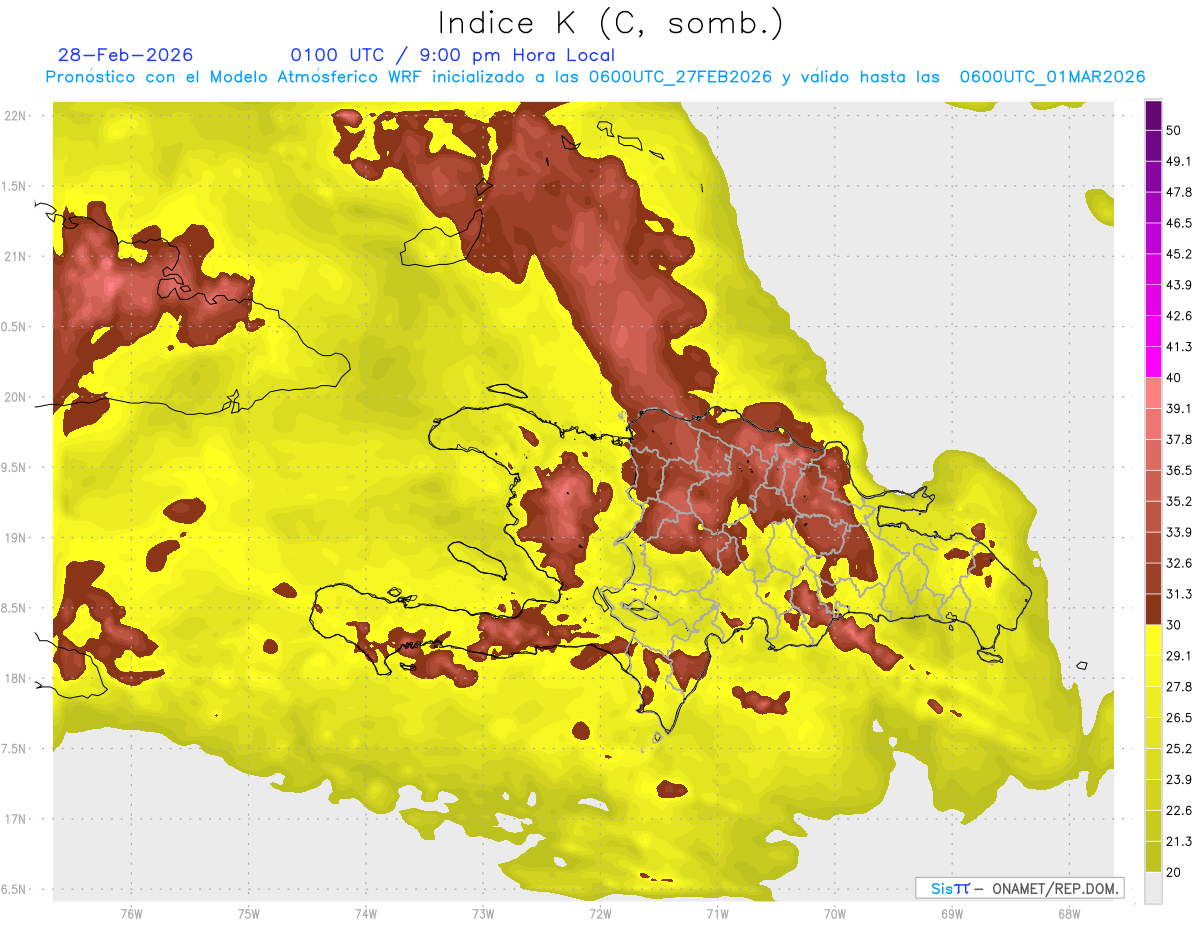Click the "74W" longitude label
The width and height of the screenshot is (1200, 927).
coord(366,913)
